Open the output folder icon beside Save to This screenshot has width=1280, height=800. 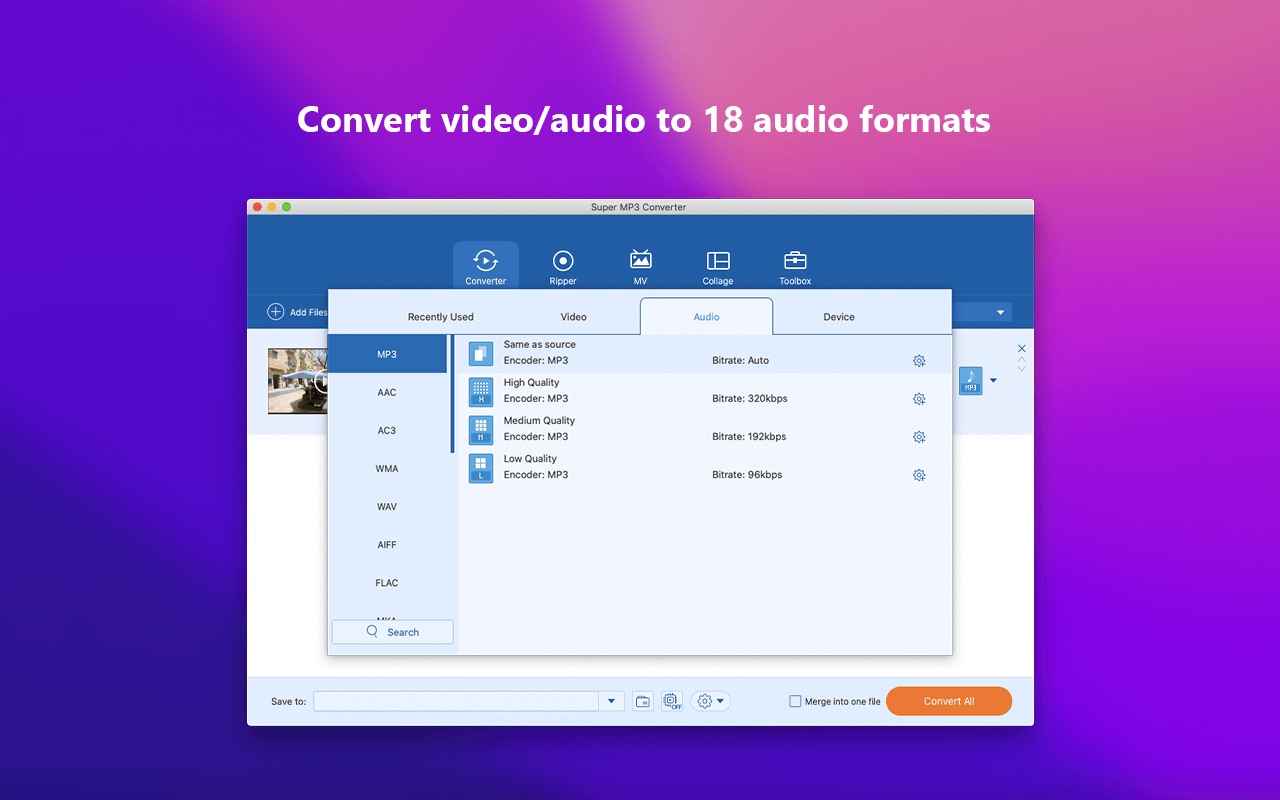point(643,702)
